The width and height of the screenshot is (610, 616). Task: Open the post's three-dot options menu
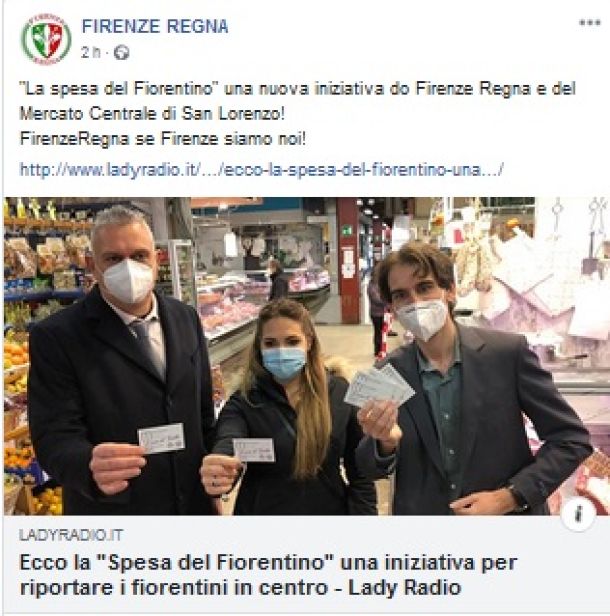590,23
